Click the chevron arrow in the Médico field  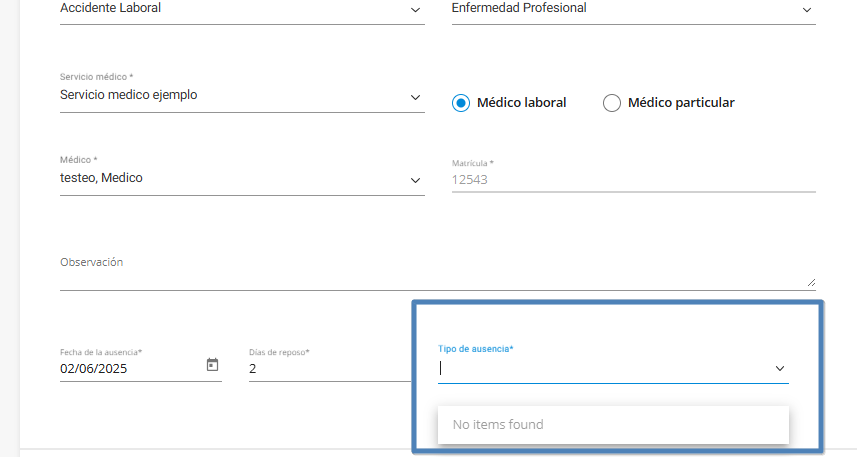[416, 180]
